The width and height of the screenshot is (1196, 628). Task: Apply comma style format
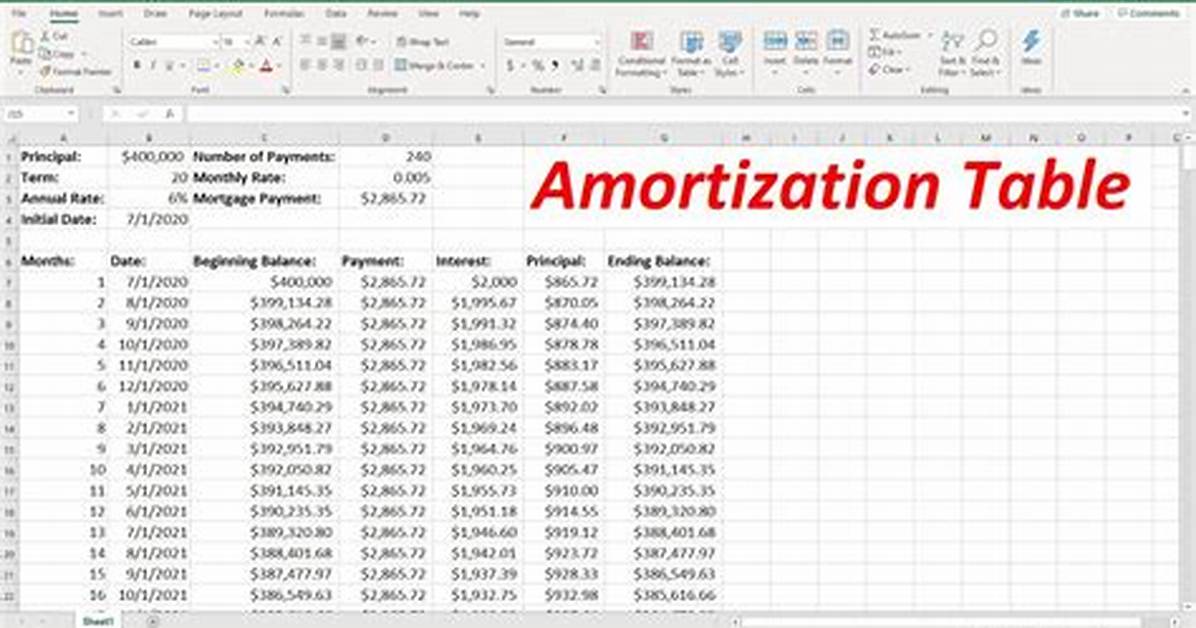coord(555,66)
